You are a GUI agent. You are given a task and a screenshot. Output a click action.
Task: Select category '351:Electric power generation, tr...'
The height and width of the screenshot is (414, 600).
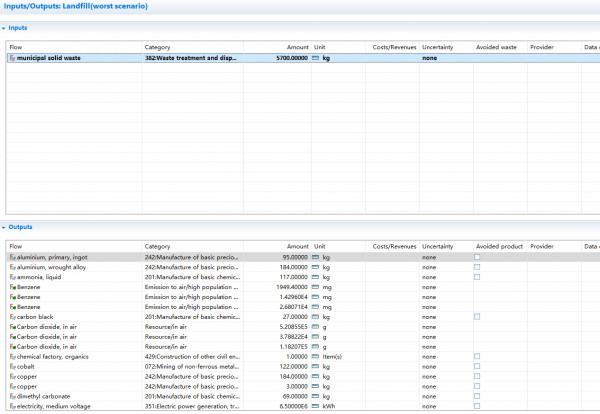point(192,406)
